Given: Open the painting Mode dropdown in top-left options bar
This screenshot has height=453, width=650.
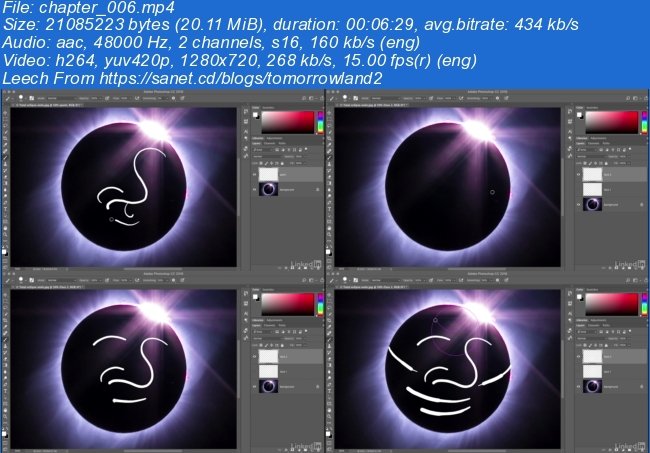Looking at the screenshot, I should [x=62, y=98].
